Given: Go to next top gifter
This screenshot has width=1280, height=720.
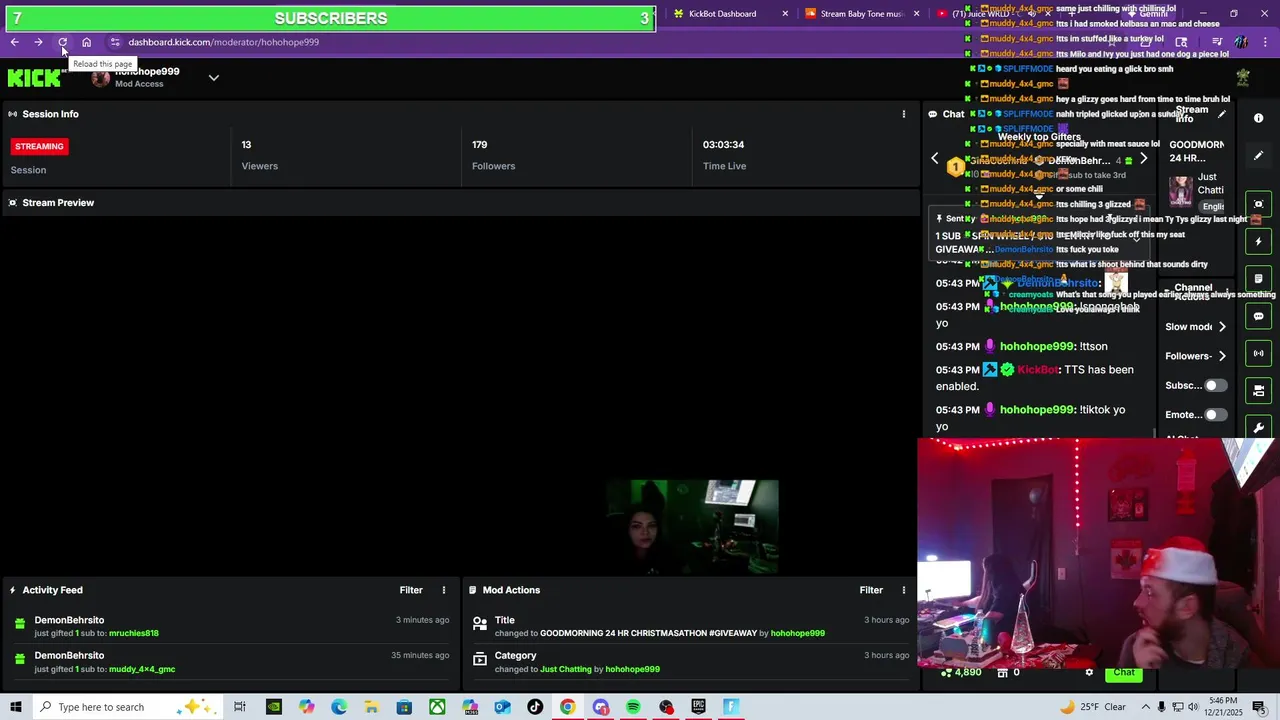Looking at the screenshot, I should click(x=1144, y=159).
